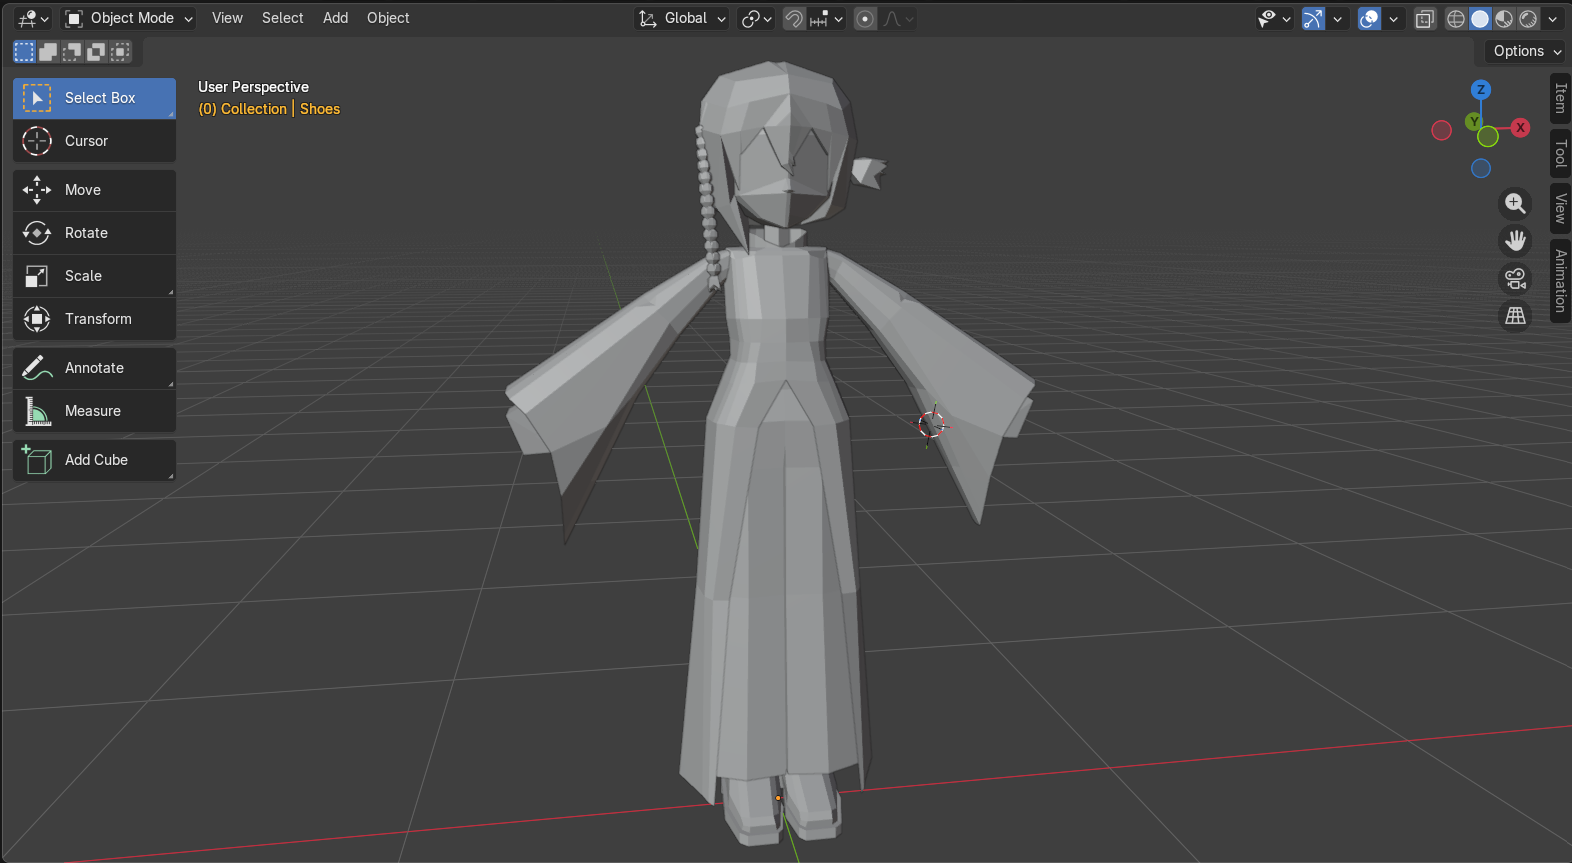Click the zoom magnifier viewport icon
Screen dimensions: 1572x863
pyautogui.click(x=1516, y=204)
